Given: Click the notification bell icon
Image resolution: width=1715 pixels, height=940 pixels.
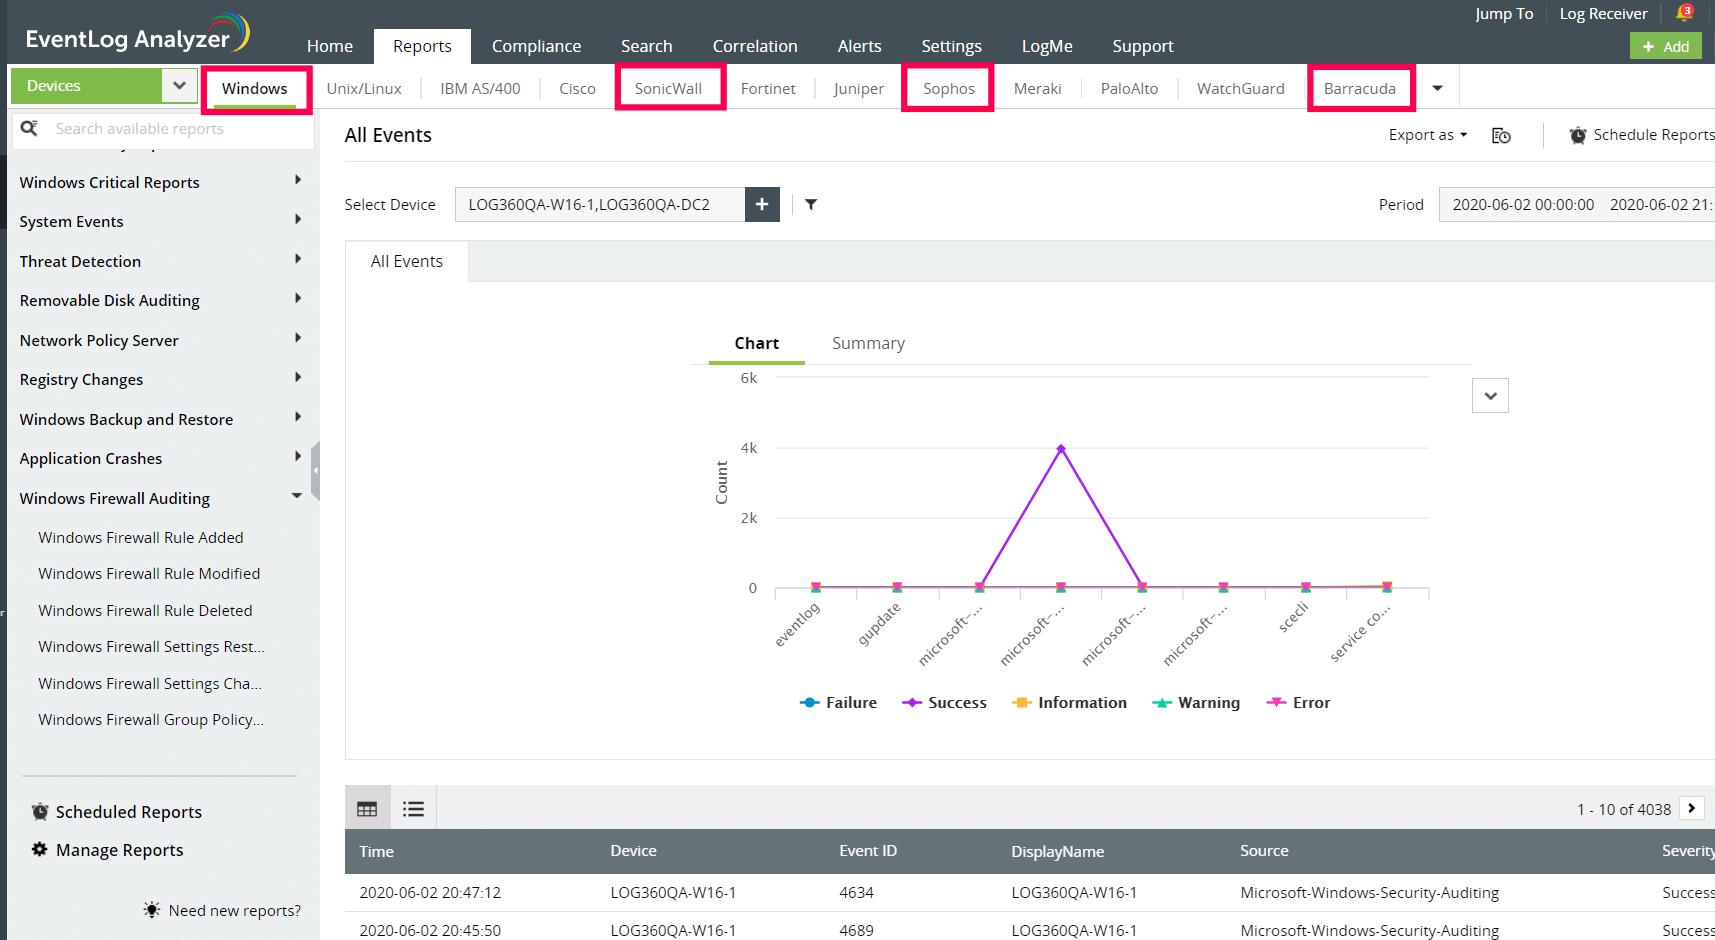Looking at the screenshot, I should [x=1684, y=13].
